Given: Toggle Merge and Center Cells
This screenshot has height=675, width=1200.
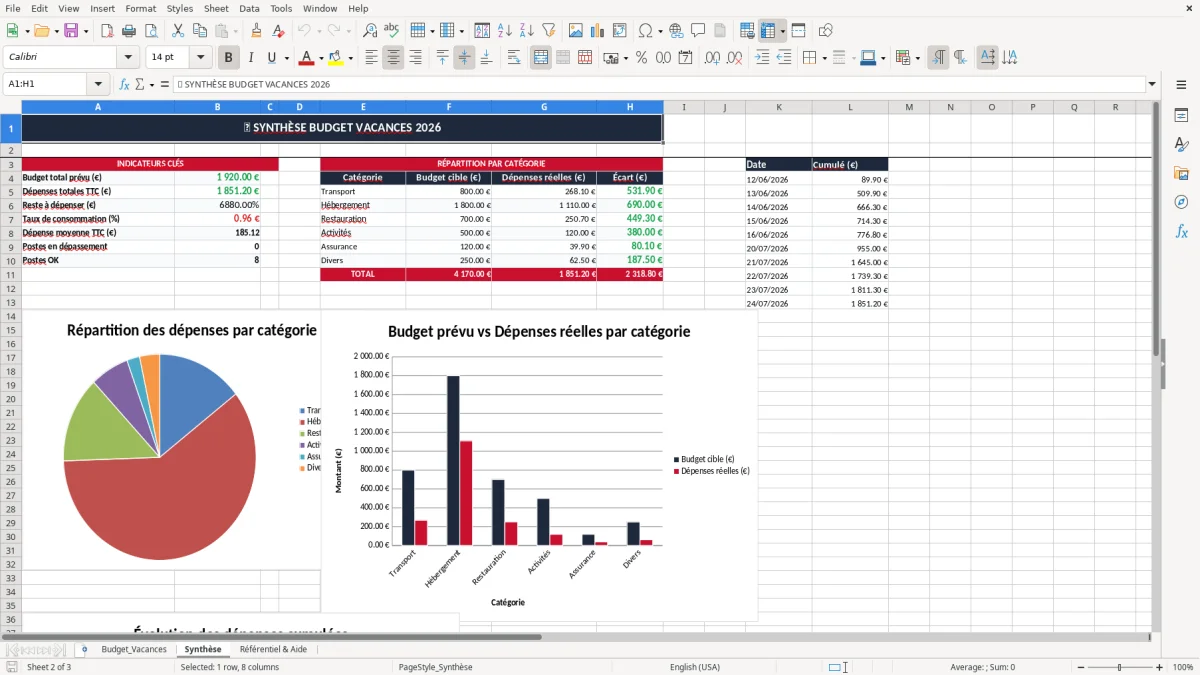Looking at the screenshot, I should tap(541, 58).
